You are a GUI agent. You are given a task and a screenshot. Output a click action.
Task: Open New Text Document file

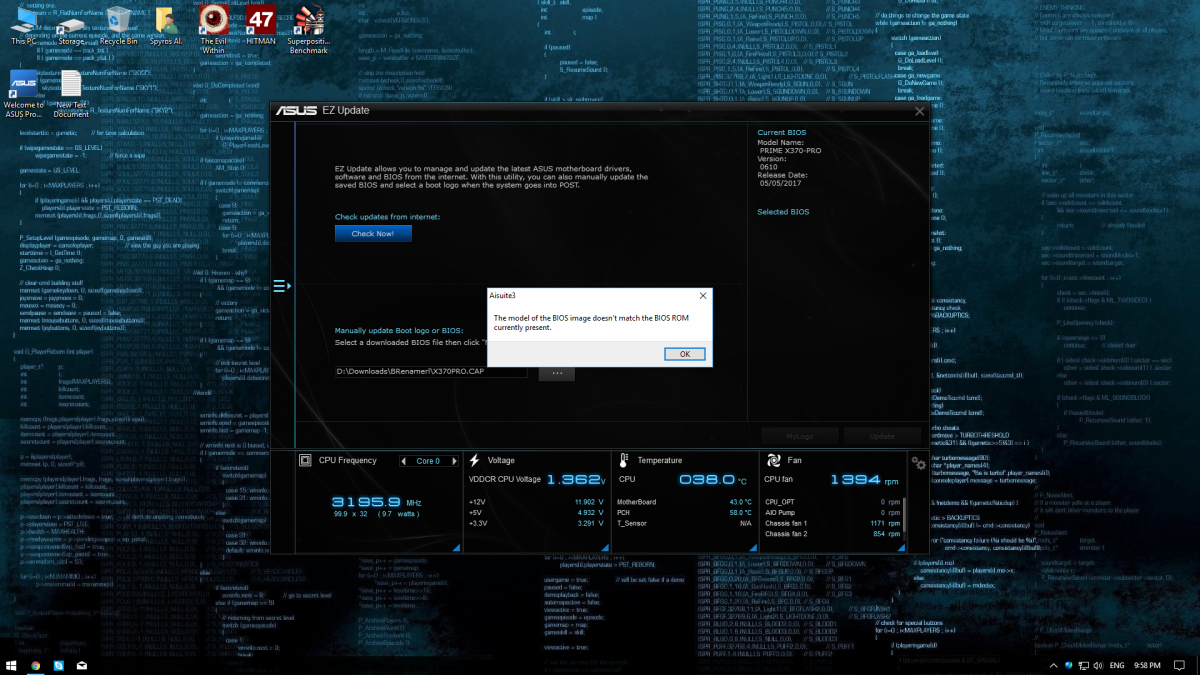click(x=71, y=93)
